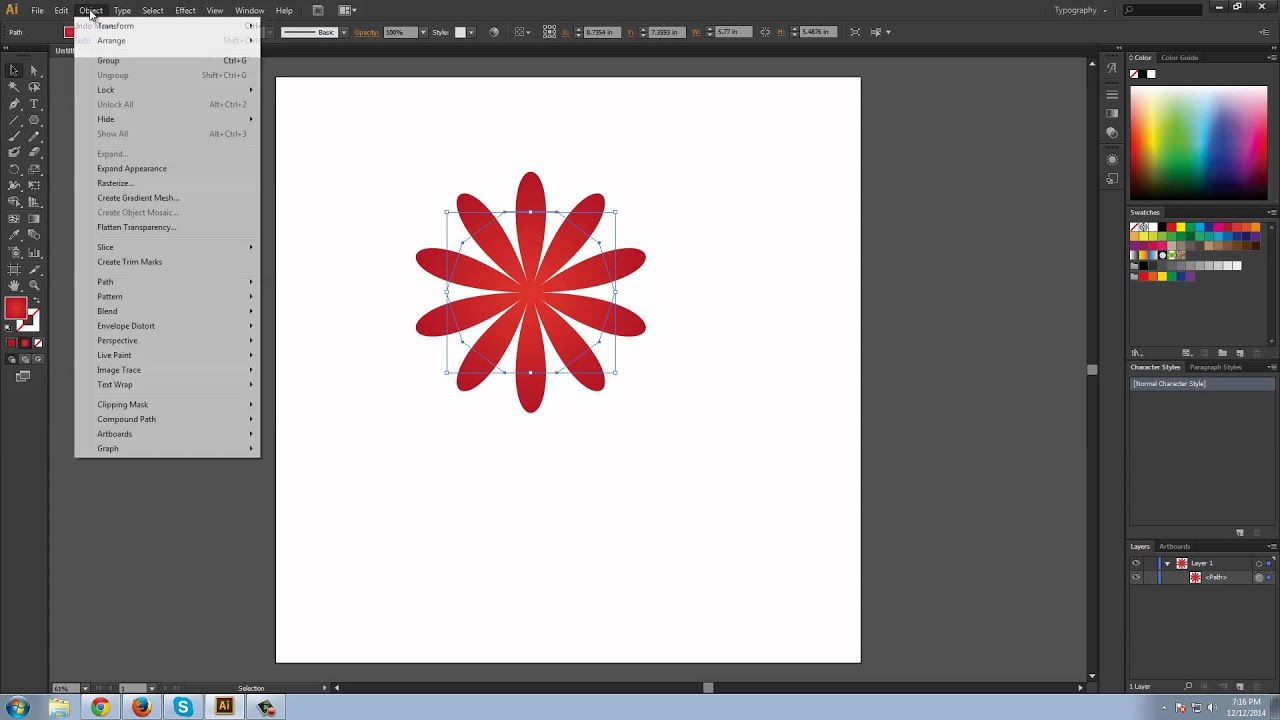Viewport: 1280px width, 720px height.
Task: Select the Selection tool (black arrow)
Action: (x=14, y=71)
